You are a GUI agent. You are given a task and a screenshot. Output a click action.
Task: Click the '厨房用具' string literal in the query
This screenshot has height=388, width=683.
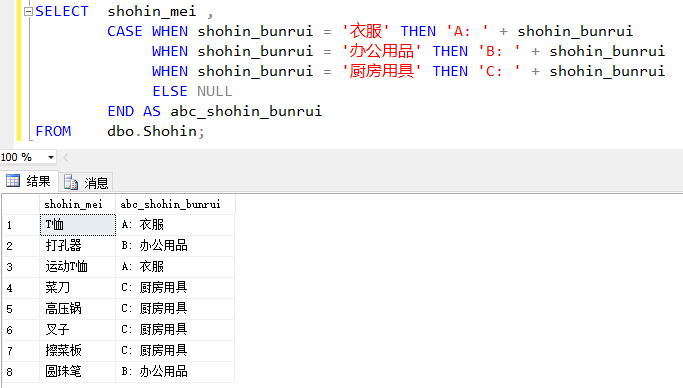tap(382, 71)
